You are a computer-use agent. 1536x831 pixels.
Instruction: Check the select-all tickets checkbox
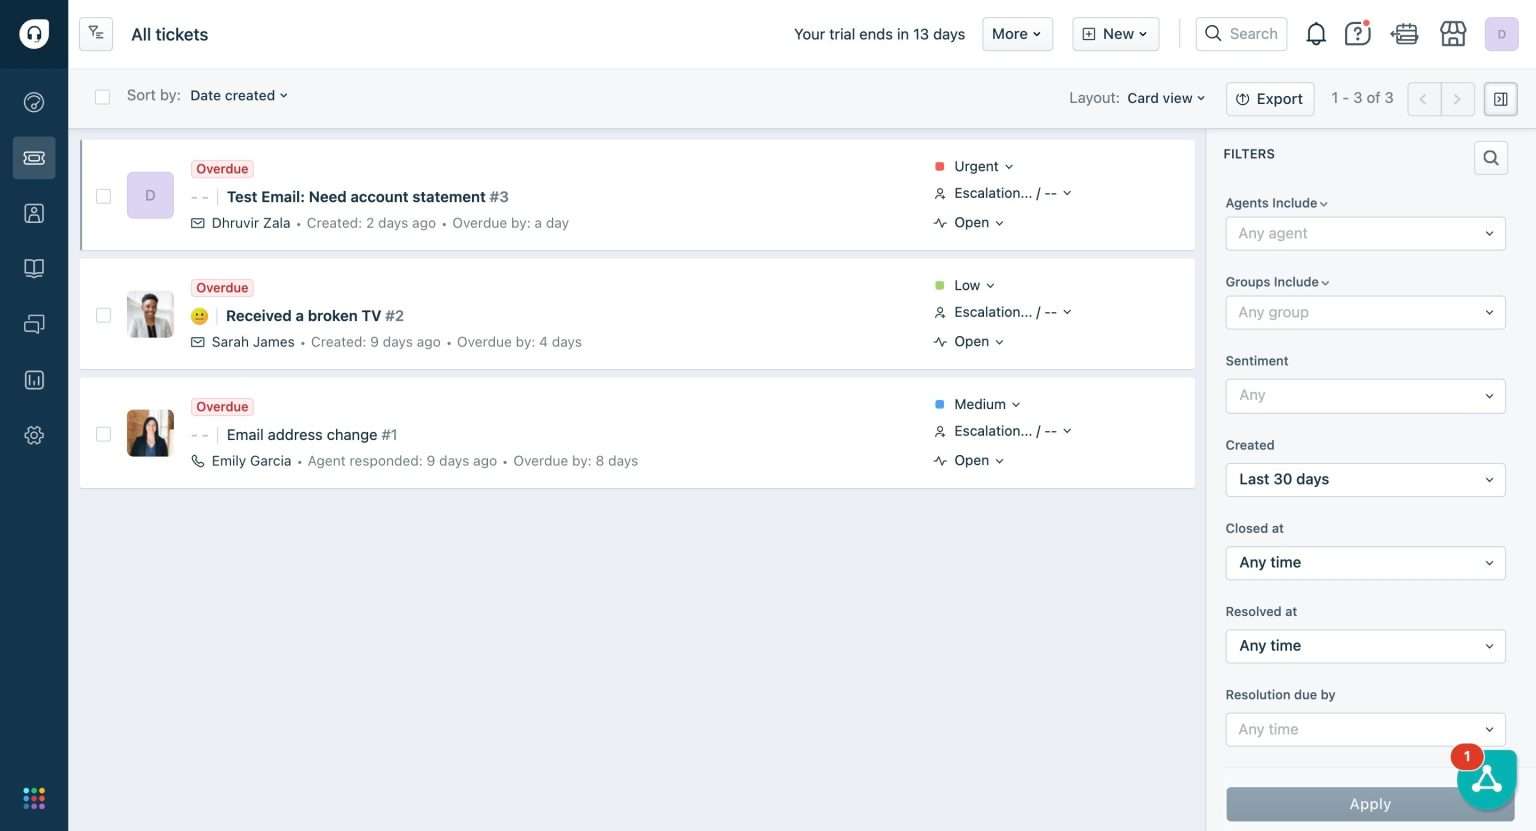[102, 96]
